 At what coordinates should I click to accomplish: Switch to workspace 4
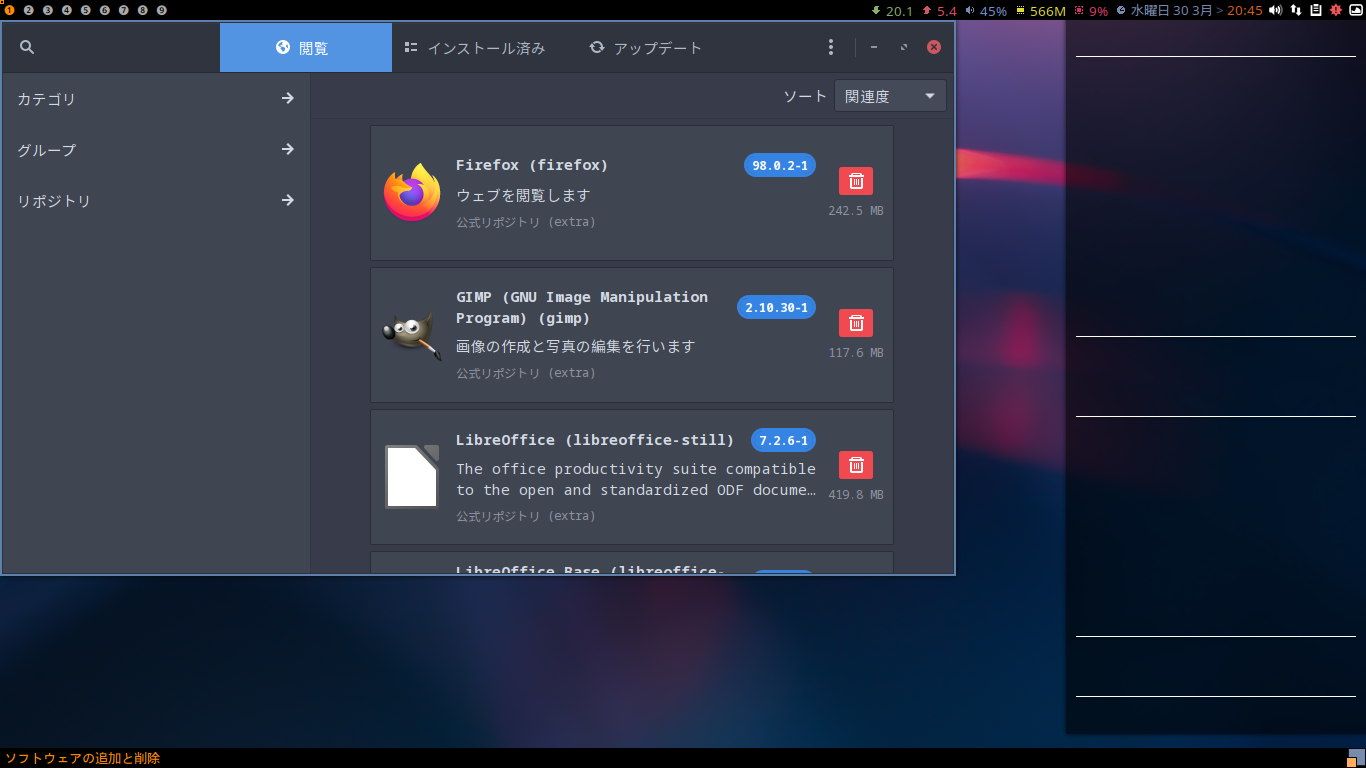67,10
